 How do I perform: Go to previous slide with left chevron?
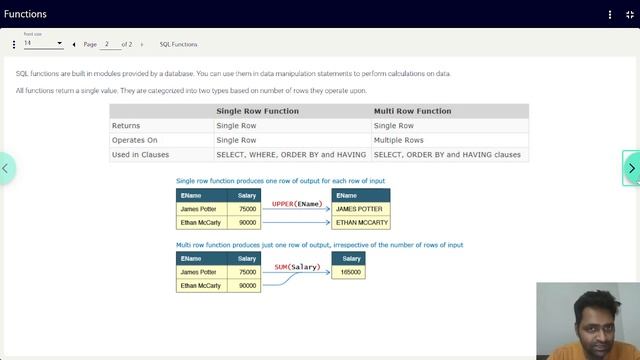(x=6, y=168)
